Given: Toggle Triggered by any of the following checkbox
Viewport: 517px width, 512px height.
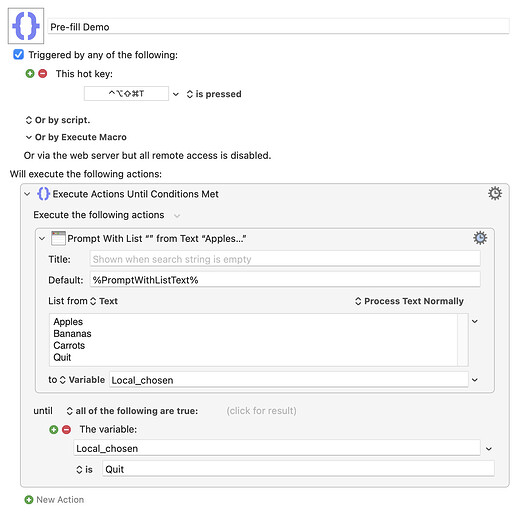Looking at the screenshot, I should 19,54.
